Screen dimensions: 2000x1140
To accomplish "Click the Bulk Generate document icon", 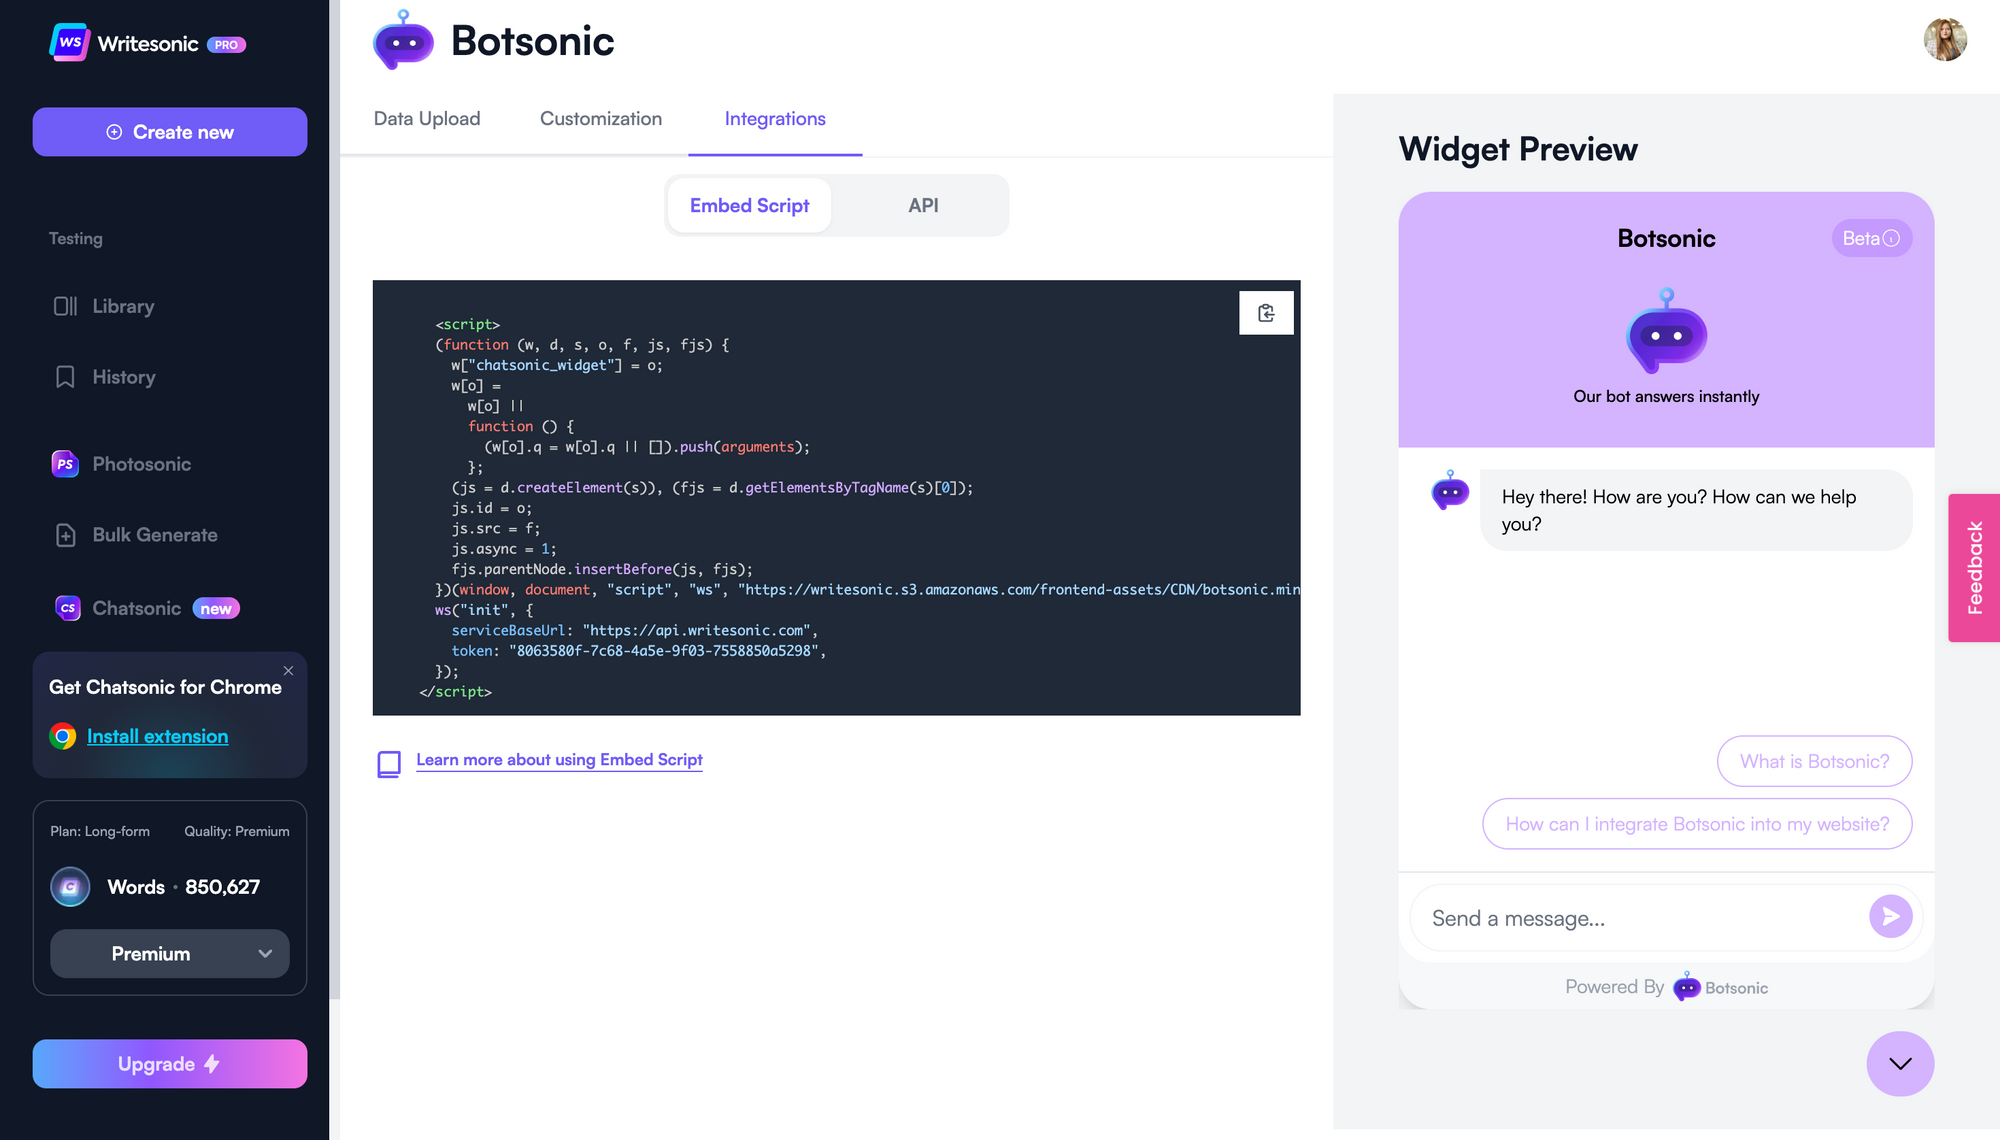I will 65,534.
